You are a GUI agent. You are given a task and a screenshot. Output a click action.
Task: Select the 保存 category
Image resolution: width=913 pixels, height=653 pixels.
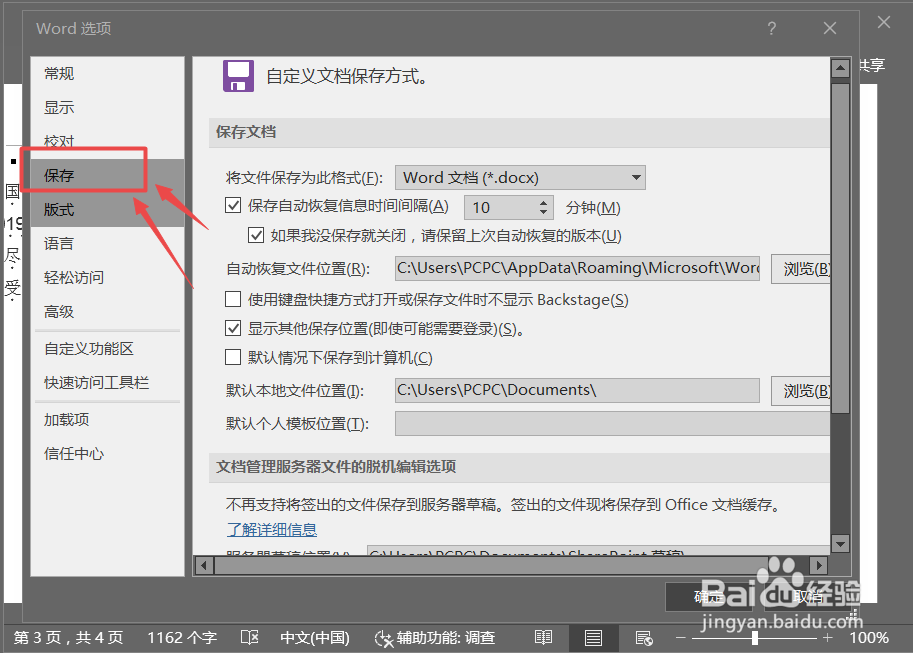point(107,175)
